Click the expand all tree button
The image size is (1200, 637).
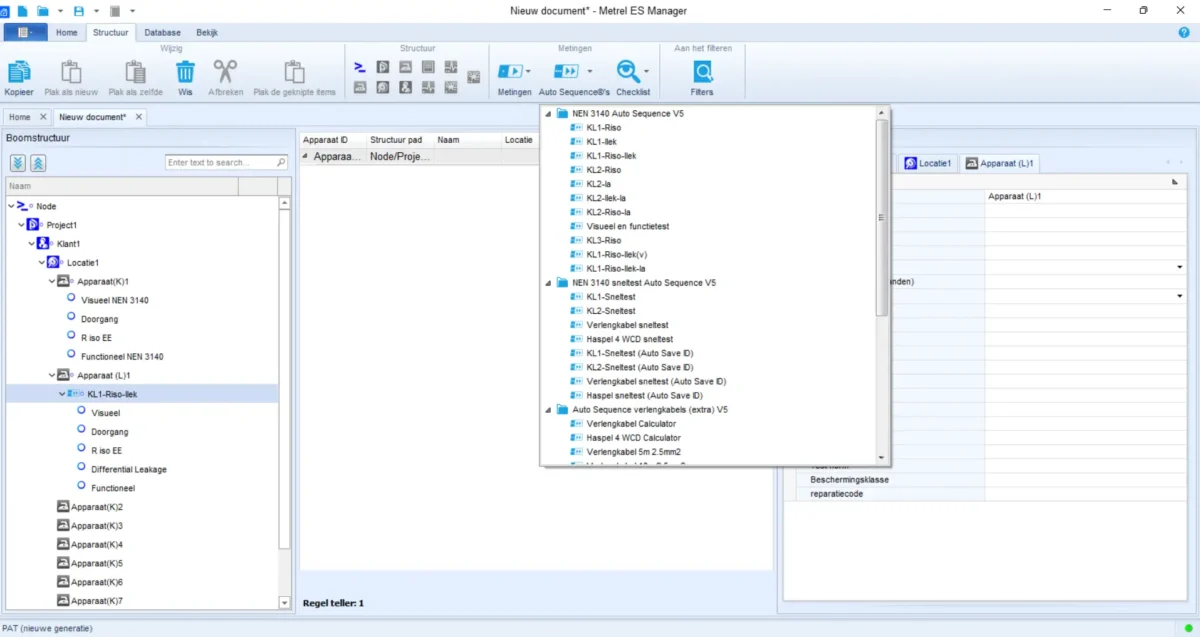pyautogui.click(x=18, y=163)
